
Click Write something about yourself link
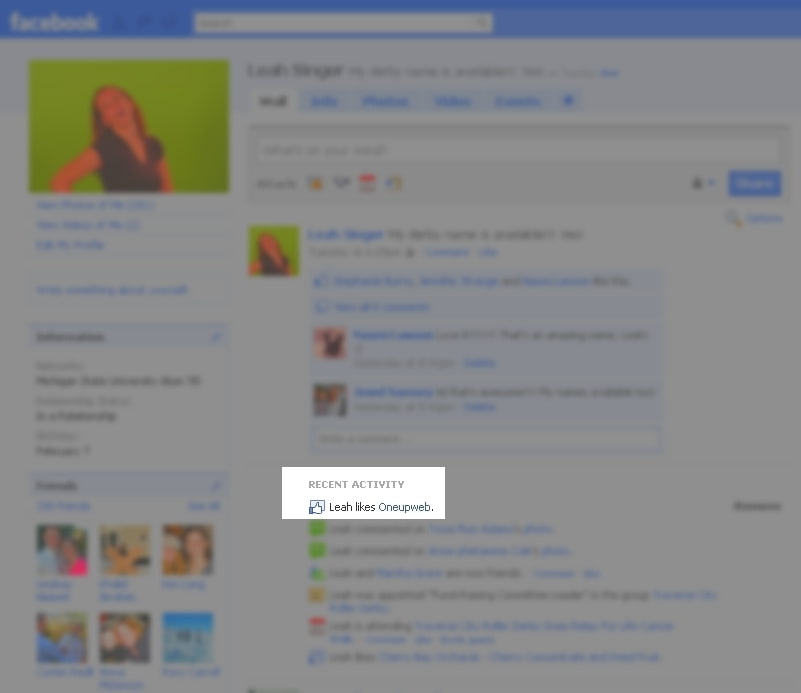coord(112,290)
